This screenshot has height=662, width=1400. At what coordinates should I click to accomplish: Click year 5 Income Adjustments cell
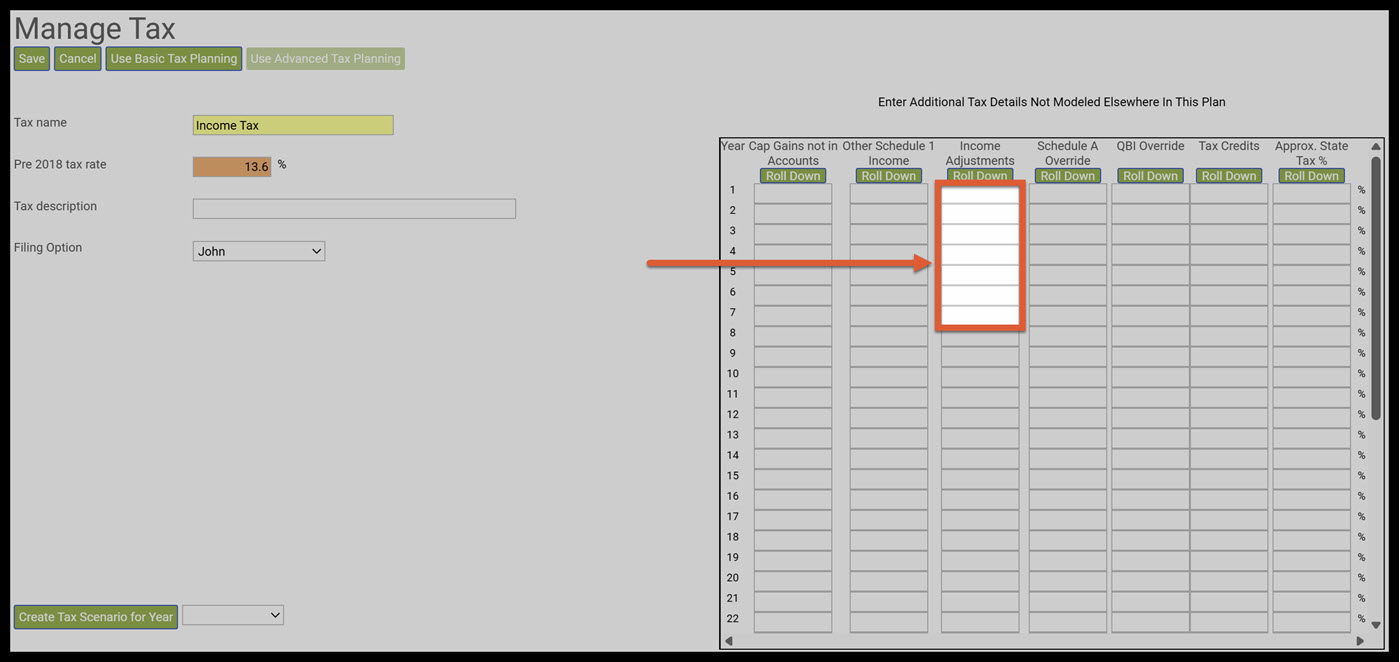point(980,276)
